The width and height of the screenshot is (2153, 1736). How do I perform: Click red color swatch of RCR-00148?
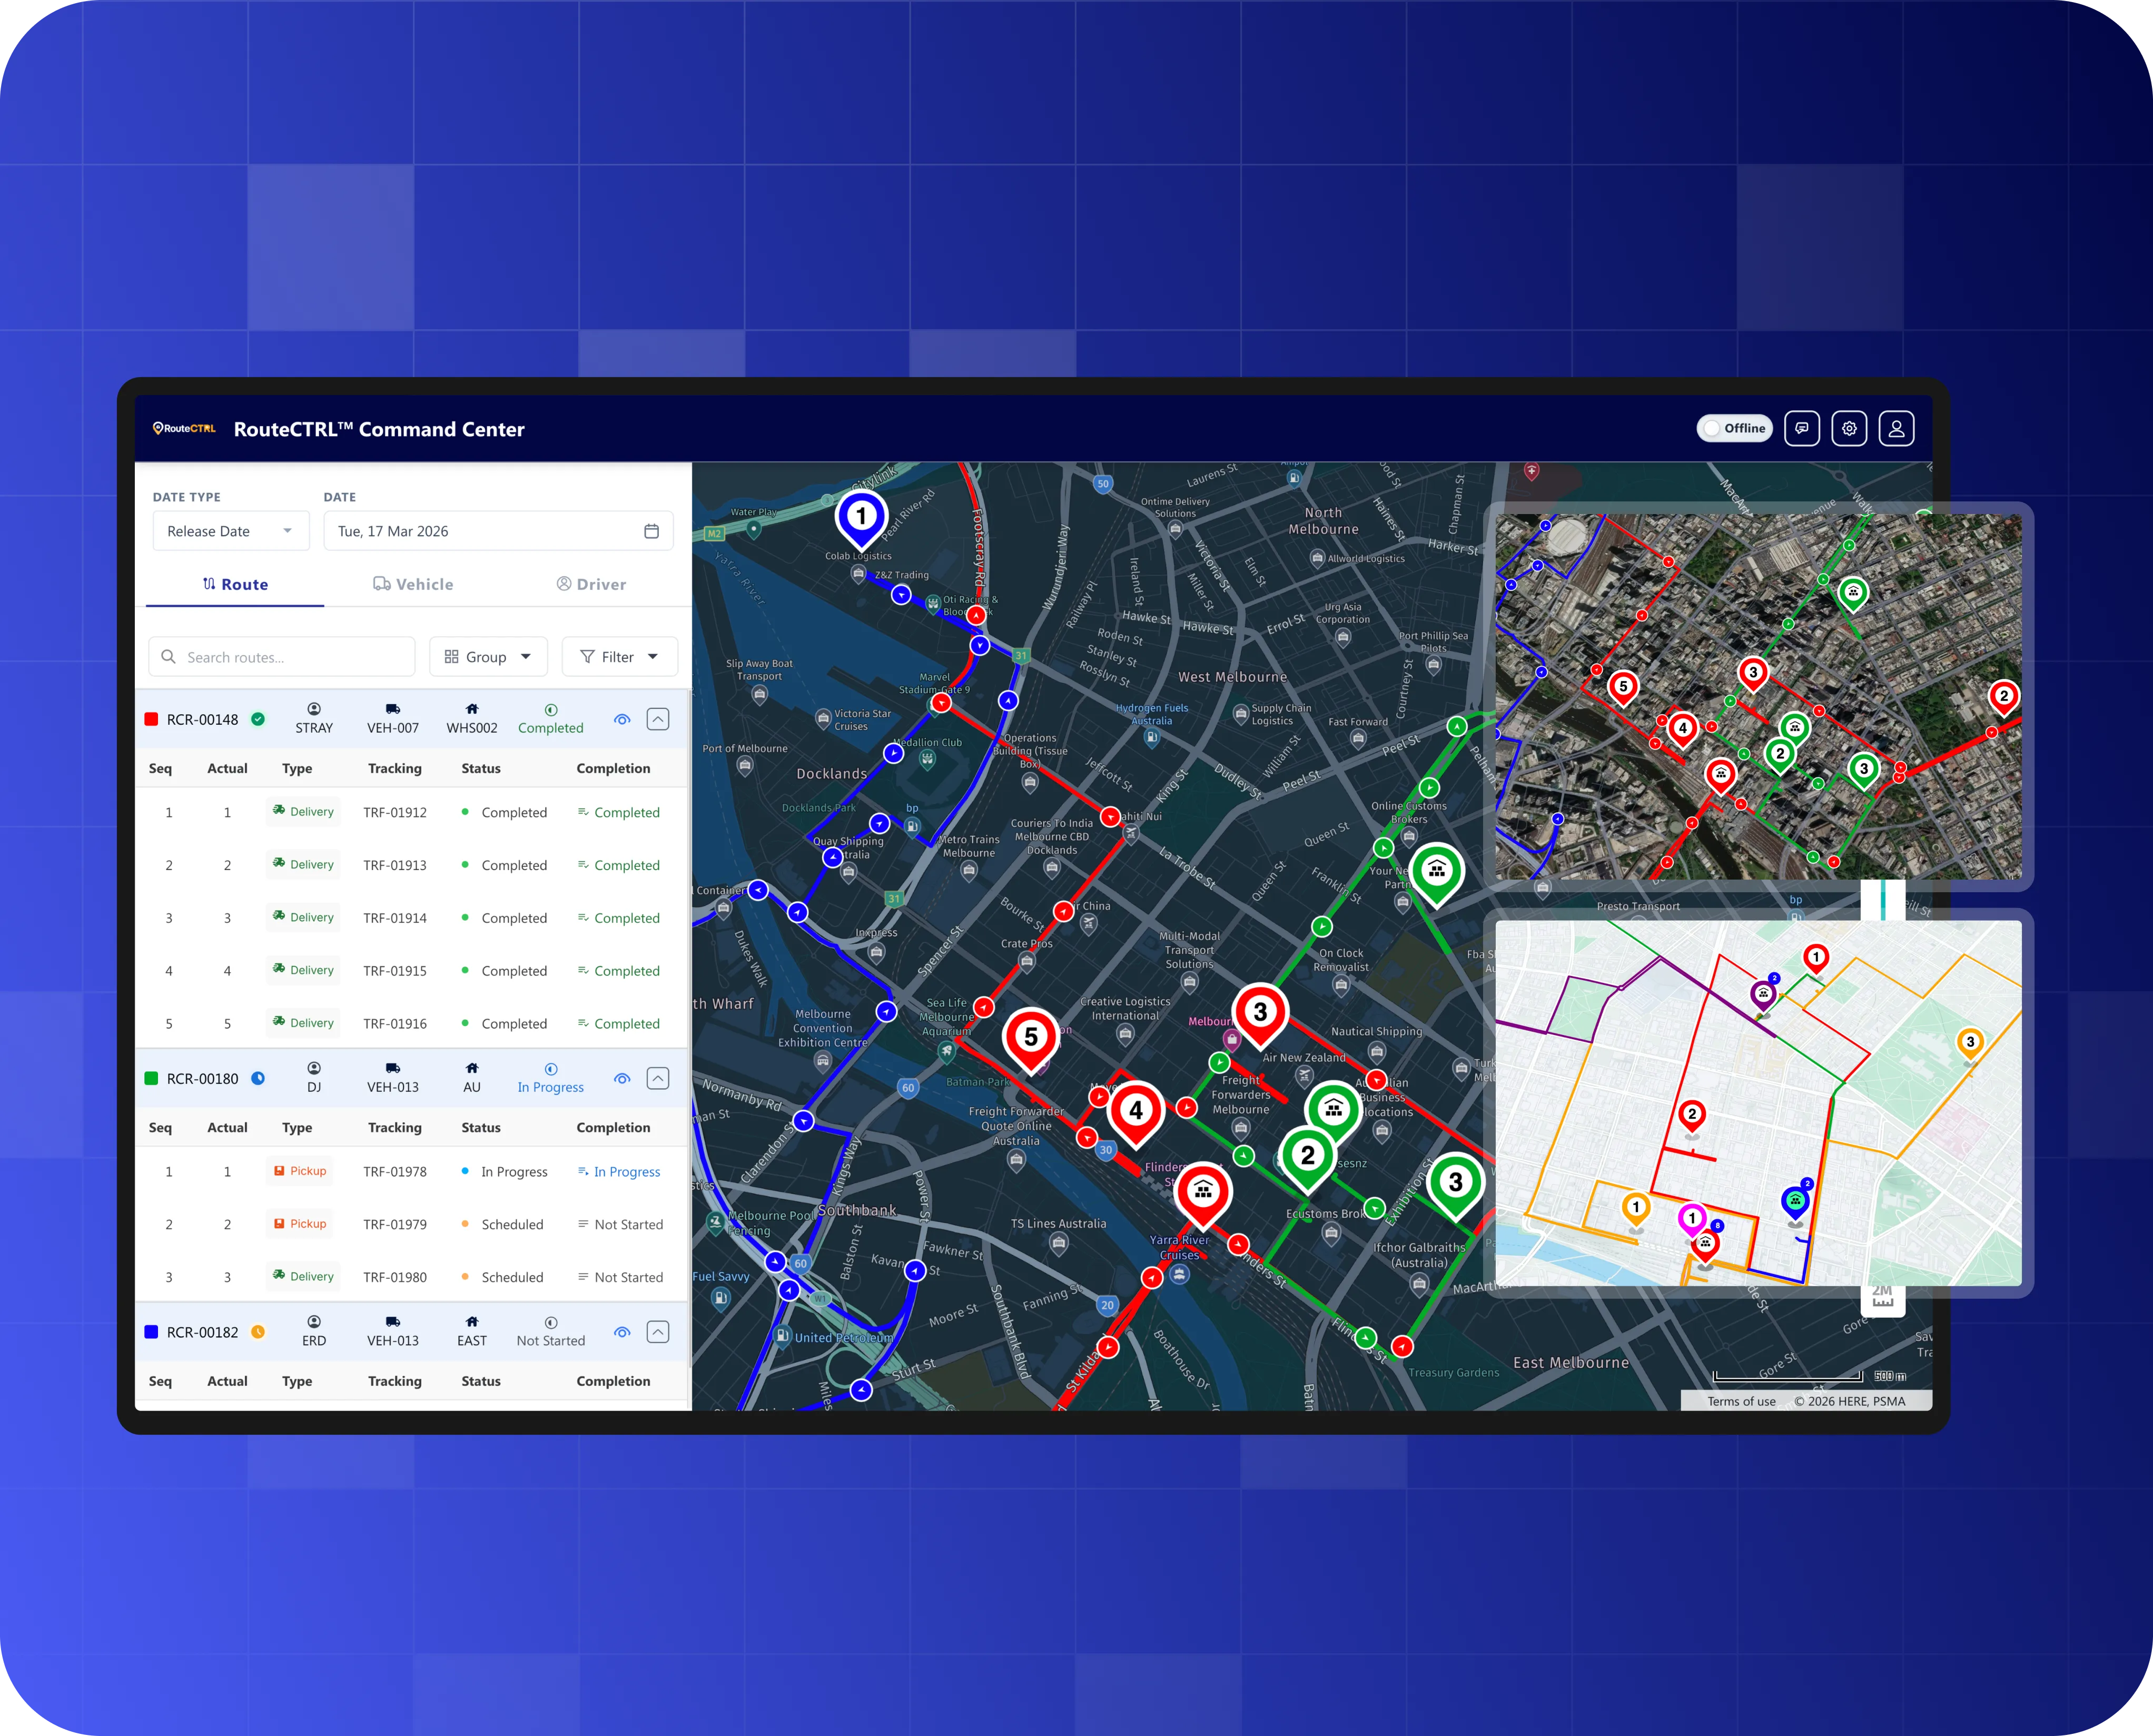[x=152, y=719]
